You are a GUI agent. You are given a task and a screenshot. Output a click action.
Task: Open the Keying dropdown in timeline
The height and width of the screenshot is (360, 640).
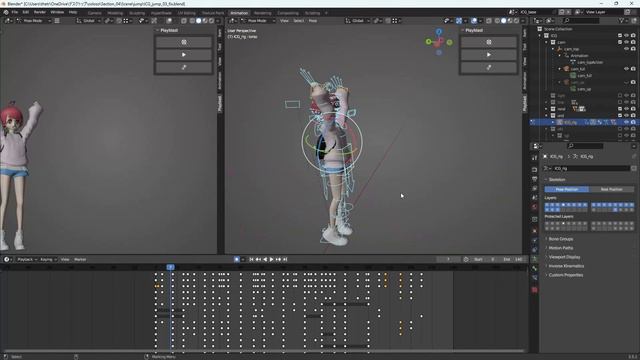(x=48, y=260)
